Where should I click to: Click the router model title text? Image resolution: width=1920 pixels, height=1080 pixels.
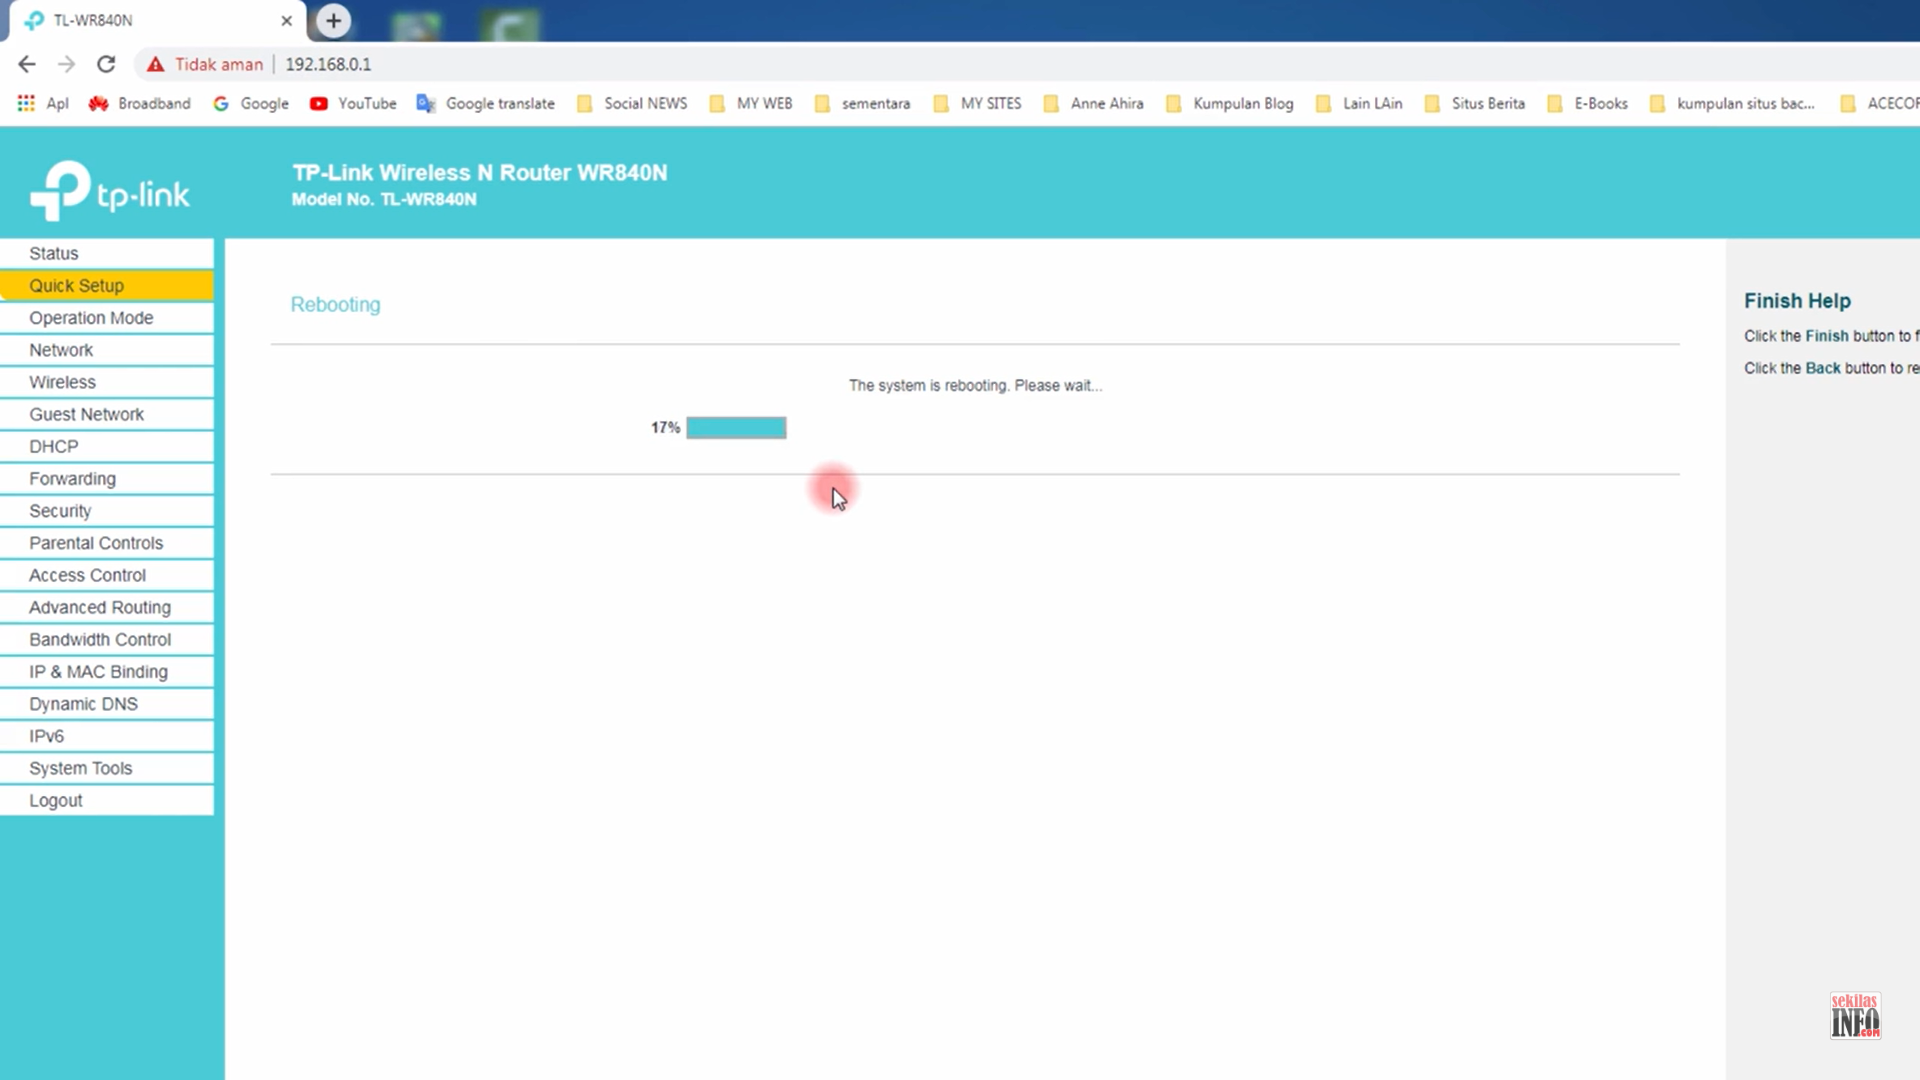[479, 173]
